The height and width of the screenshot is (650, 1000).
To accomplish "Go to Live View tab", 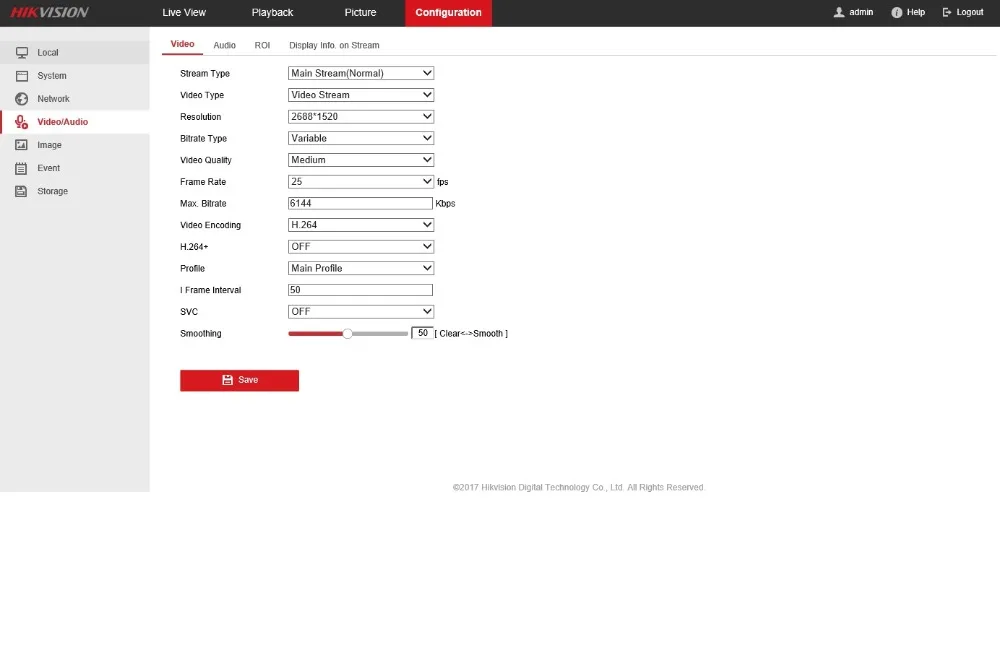I will 184,13.
